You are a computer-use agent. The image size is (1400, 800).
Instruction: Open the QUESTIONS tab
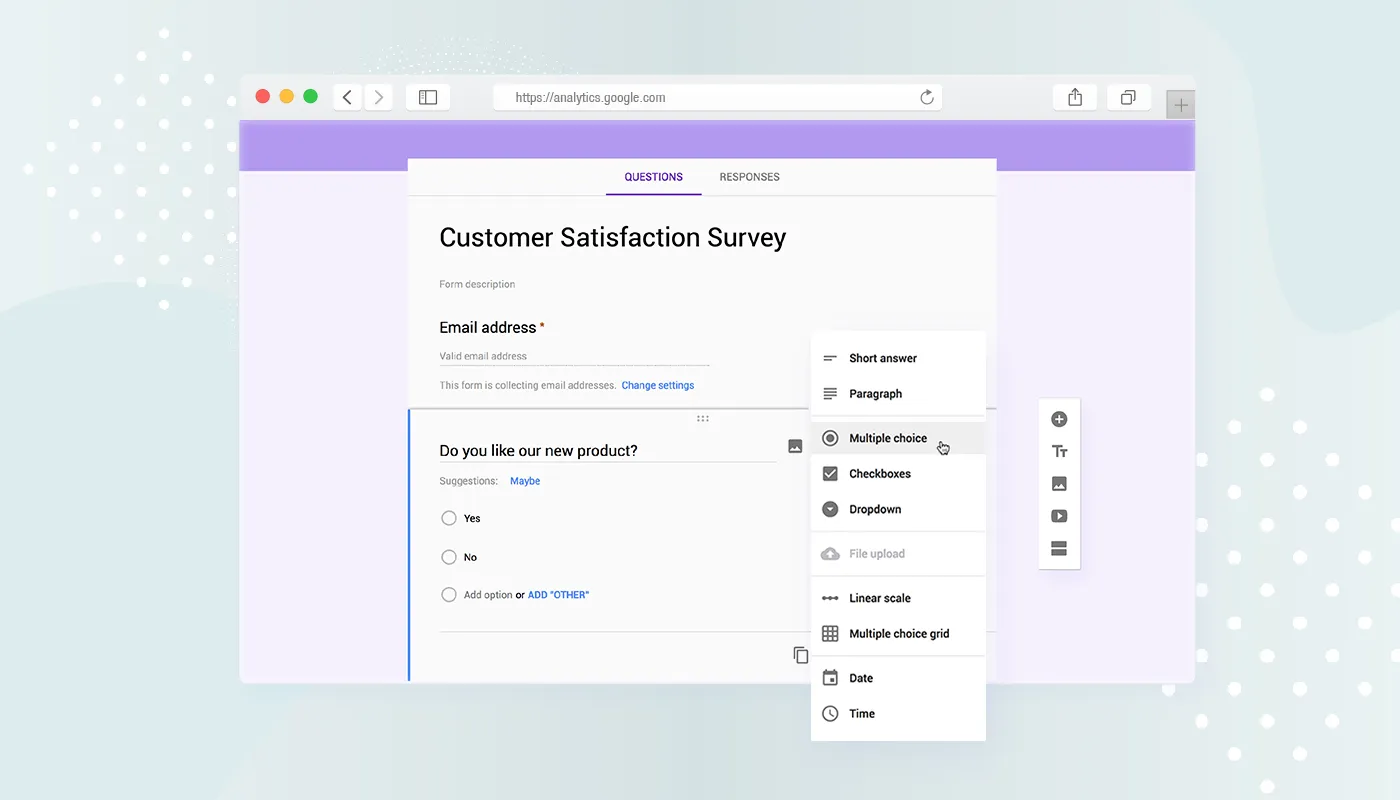[x=653, y=177]
